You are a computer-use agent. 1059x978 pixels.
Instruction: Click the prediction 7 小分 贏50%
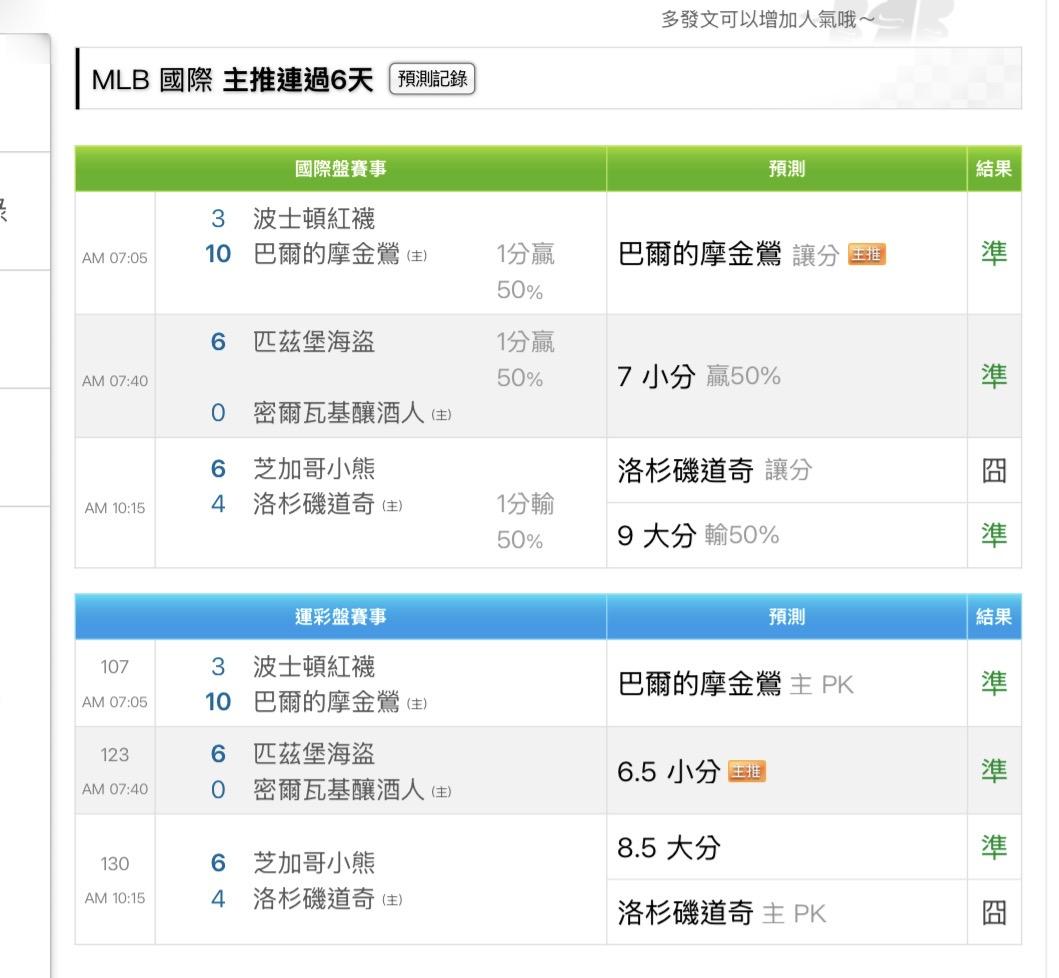click(x=699, y=376)
